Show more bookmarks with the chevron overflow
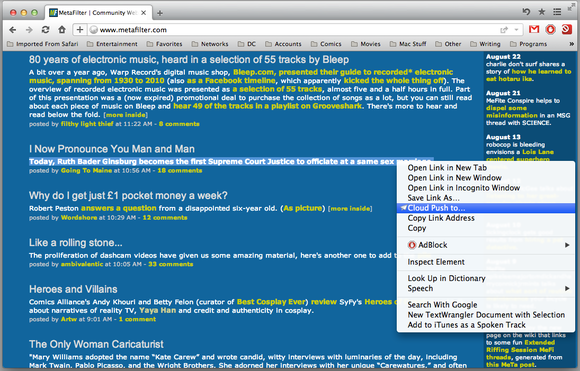The height and width of the screenshot is (371, 580). pyautogui.click(x=571, y=44)
